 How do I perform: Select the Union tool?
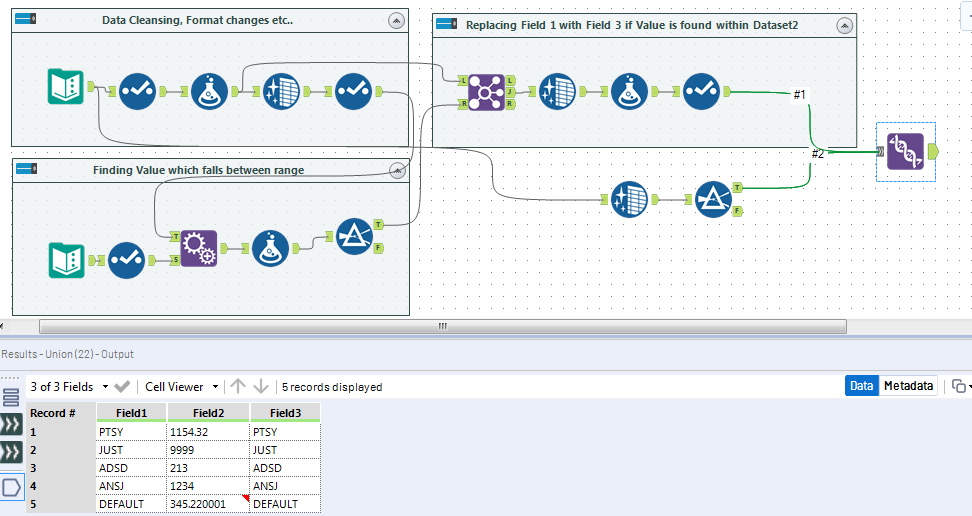pyautogui.click(x=905, y=151)
